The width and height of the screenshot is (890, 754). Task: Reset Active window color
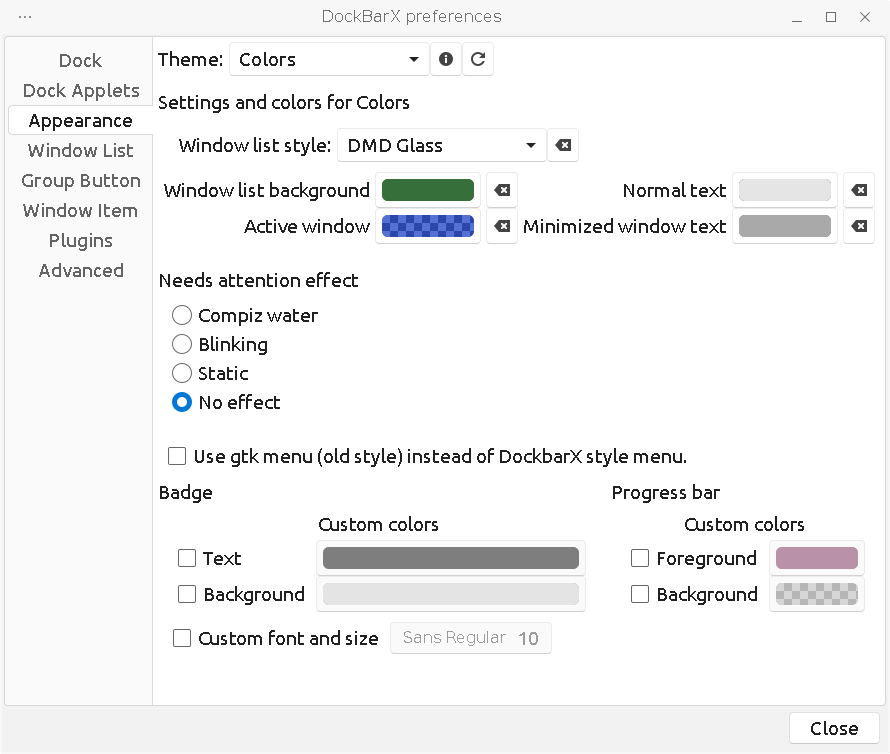(502, 227)
